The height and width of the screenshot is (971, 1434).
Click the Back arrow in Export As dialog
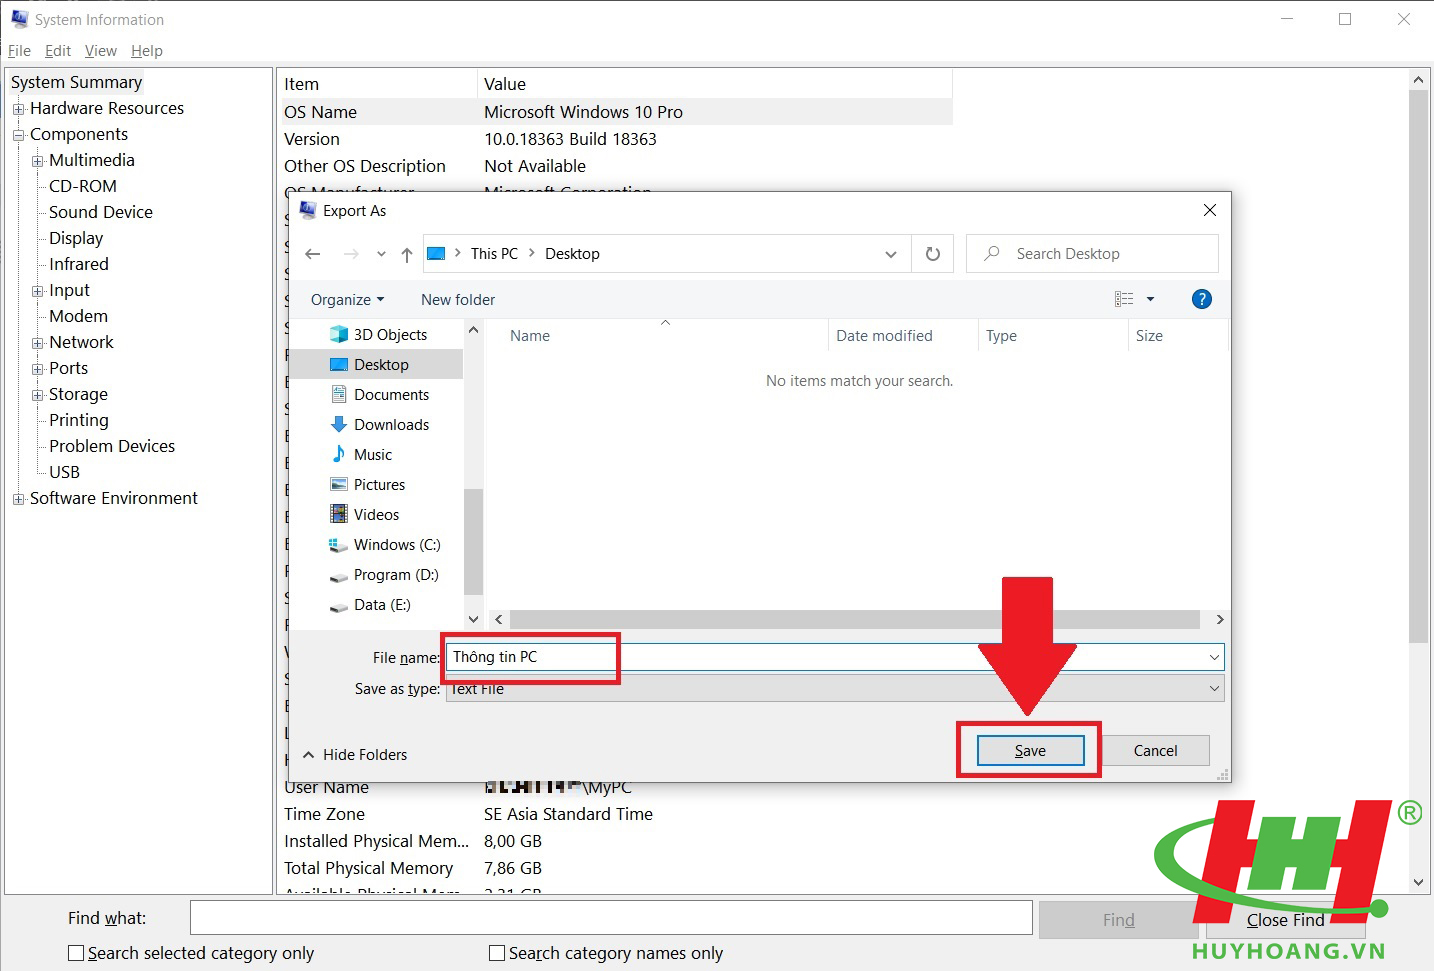[x=313, y=254]
